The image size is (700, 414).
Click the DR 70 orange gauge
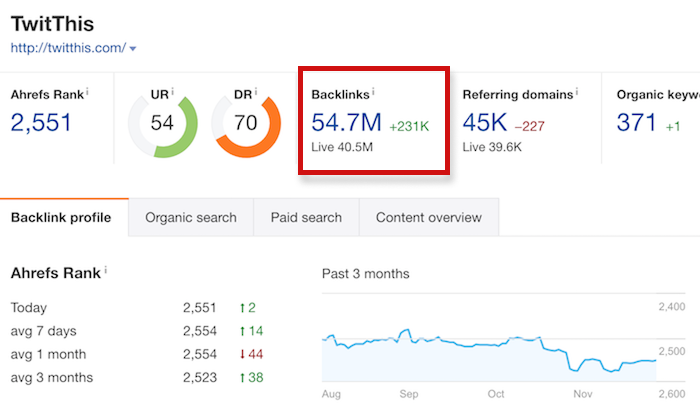pos(246,123)
